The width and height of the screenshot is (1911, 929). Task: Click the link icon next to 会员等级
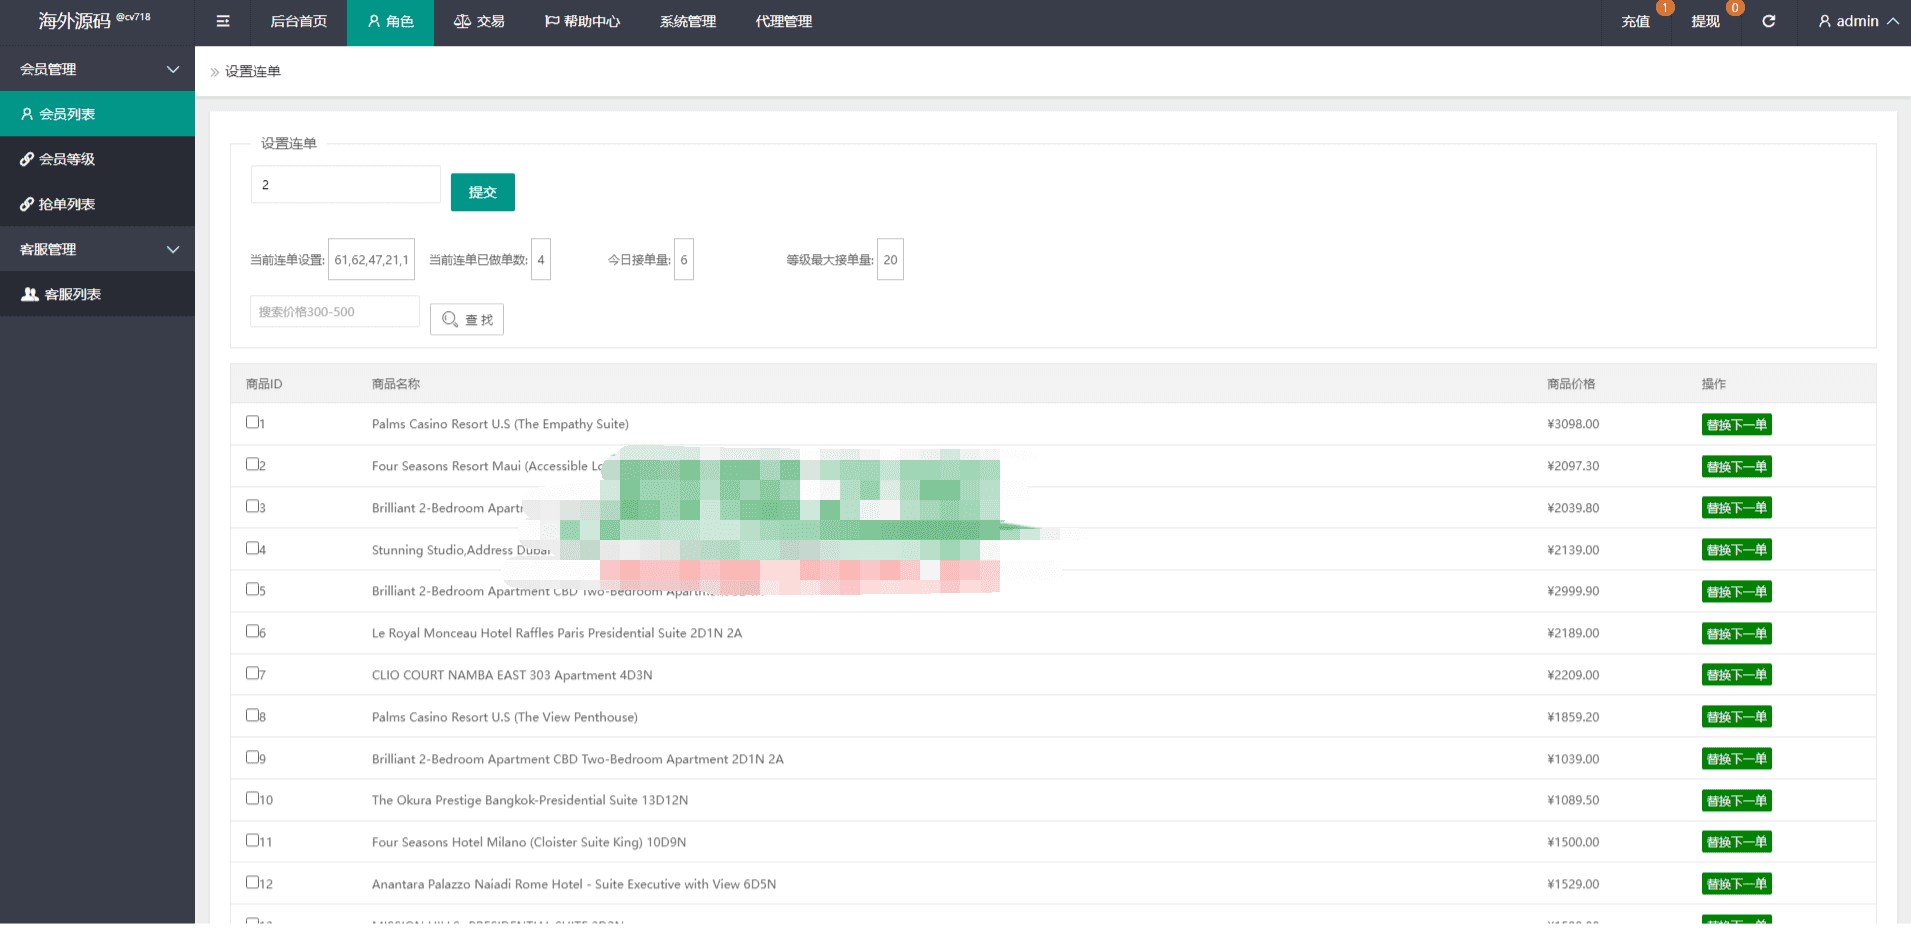point(27,159)
